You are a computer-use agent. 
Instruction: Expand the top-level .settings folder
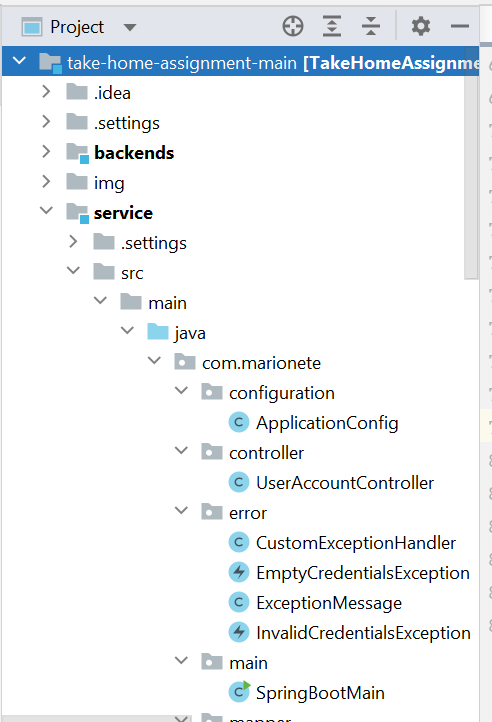46,122
